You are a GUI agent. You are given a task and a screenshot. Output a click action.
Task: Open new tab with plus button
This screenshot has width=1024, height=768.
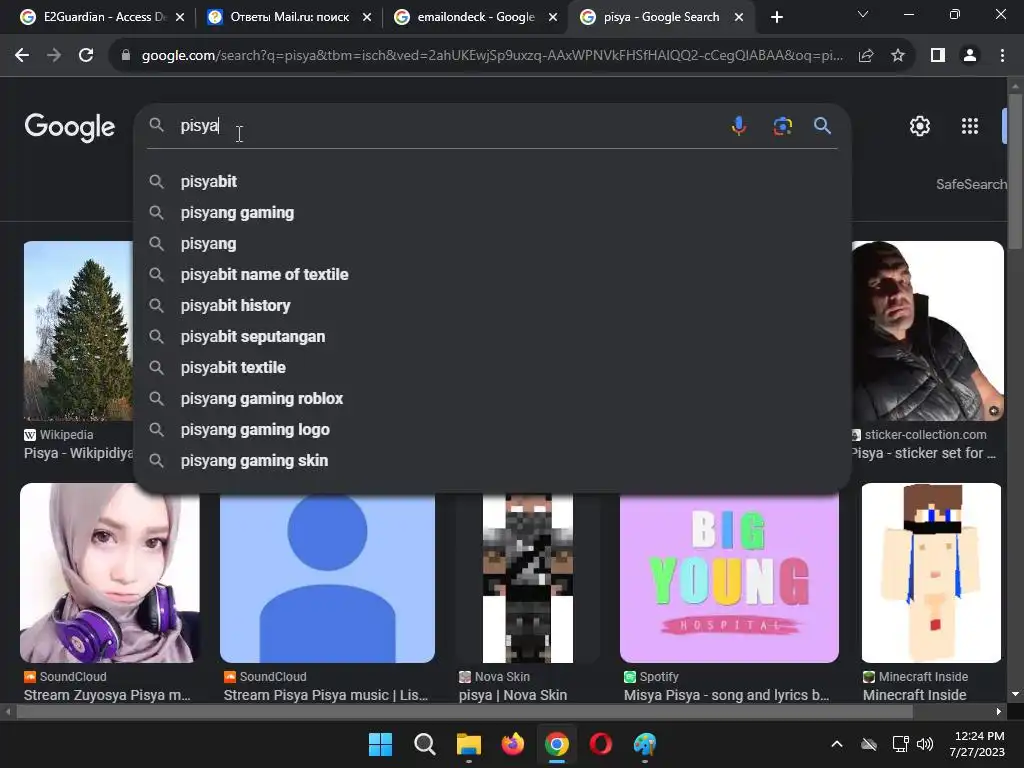click(x=776, y=17)
